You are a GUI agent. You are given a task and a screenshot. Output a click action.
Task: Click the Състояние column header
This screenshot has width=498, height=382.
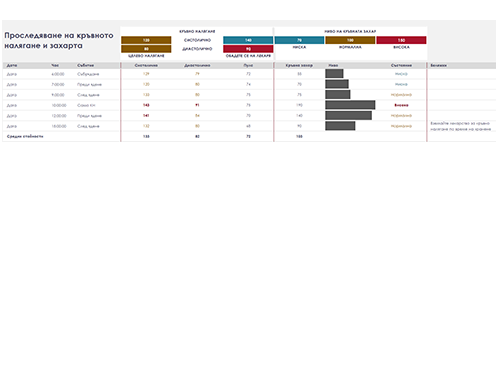click(x=401, y=65)
